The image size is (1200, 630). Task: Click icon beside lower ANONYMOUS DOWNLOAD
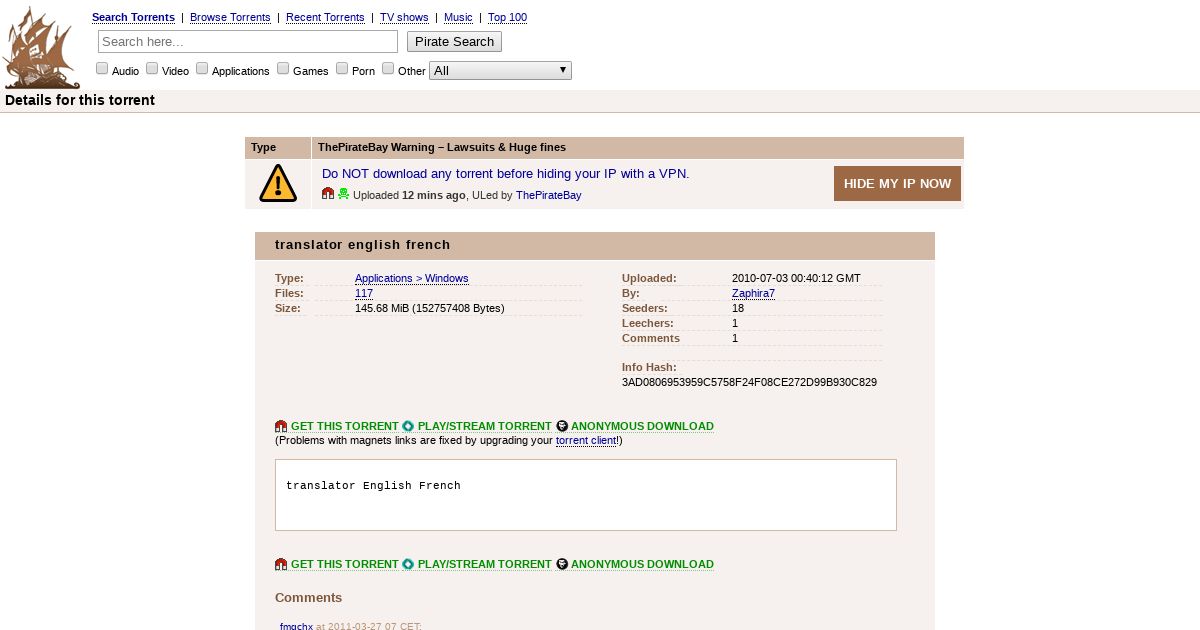562,564
